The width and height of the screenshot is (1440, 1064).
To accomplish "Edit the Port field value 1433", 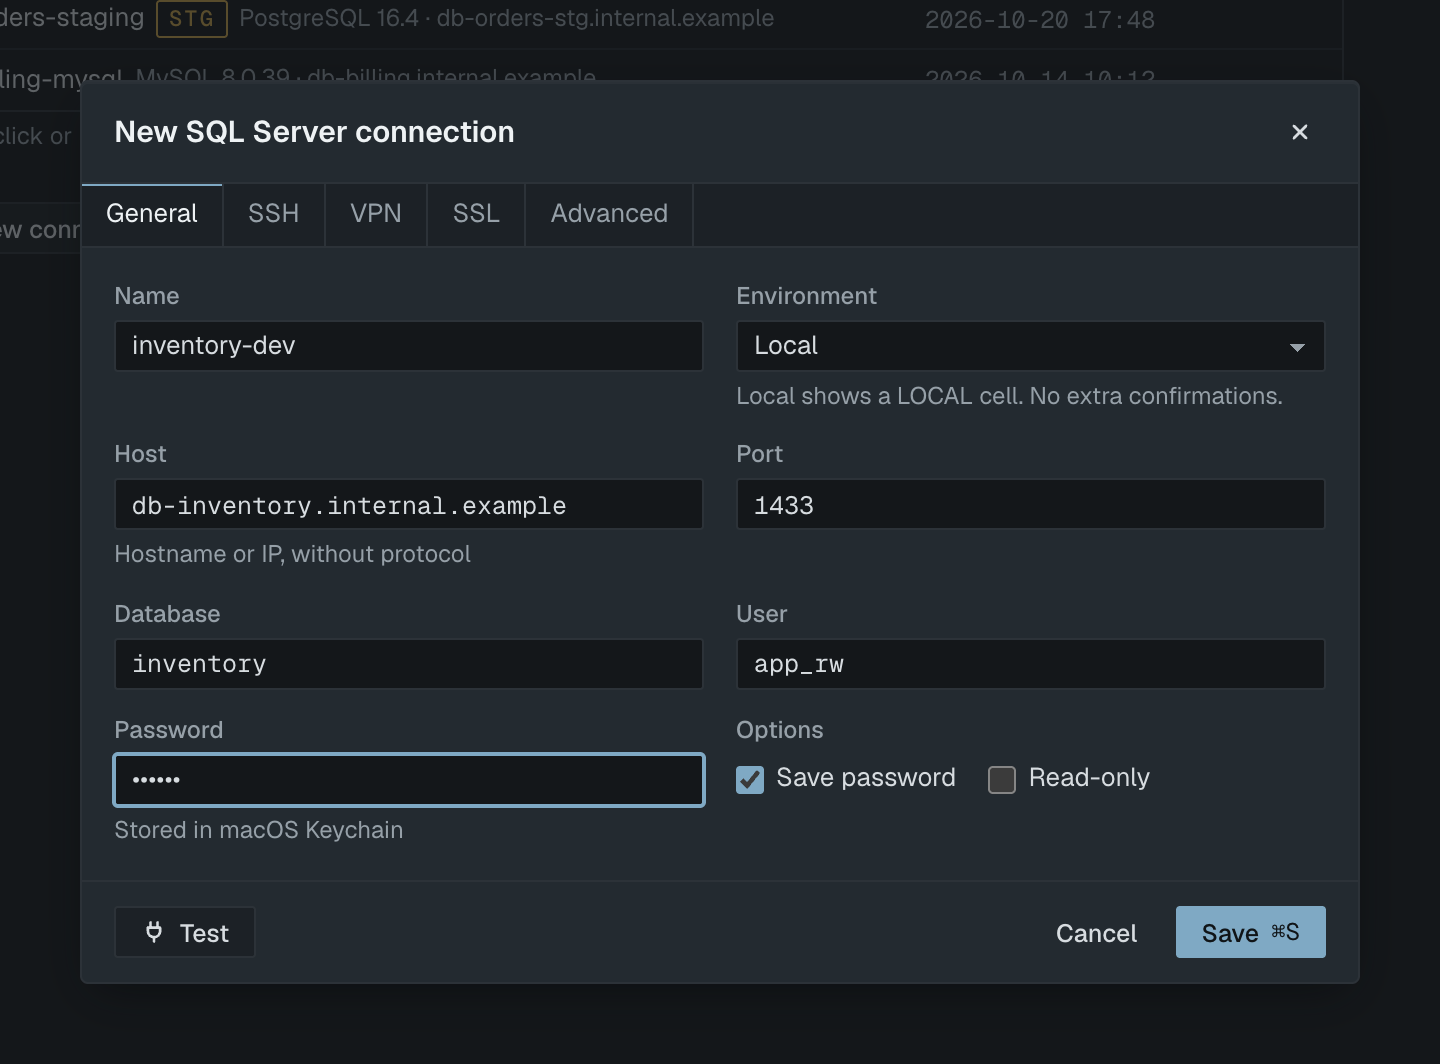I will [1030, 504].
